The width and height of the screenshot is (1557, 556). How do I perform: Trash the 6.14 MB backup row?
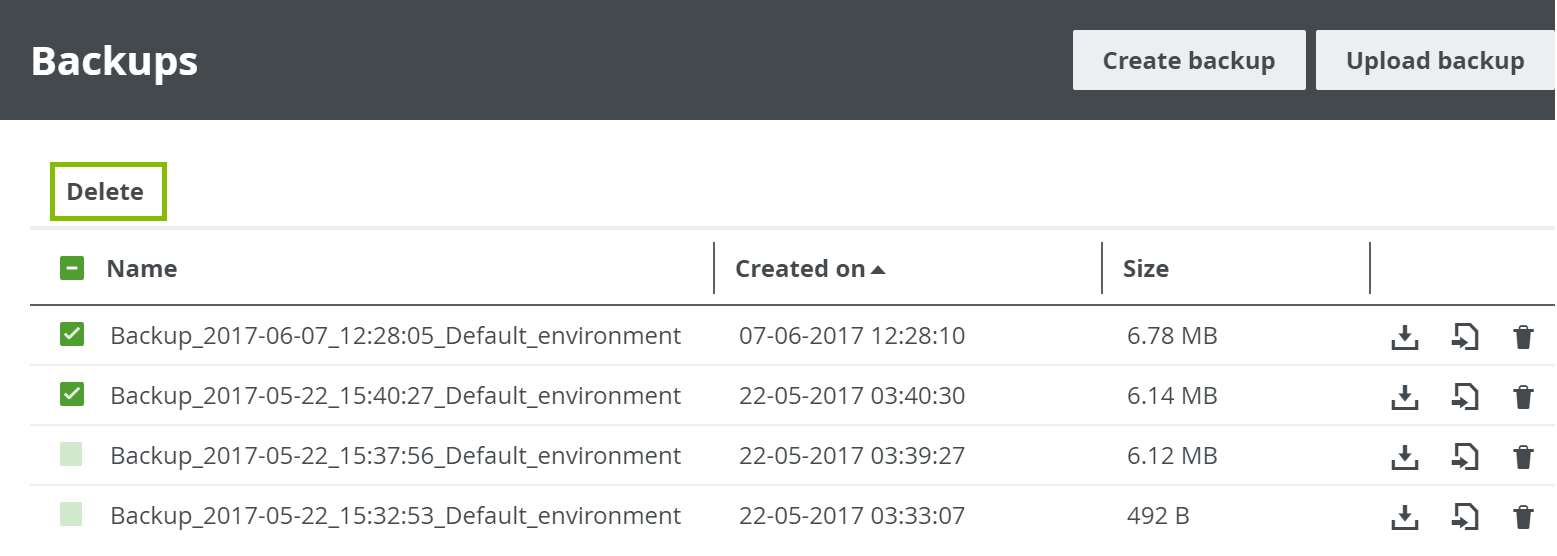coord(1523,398)
